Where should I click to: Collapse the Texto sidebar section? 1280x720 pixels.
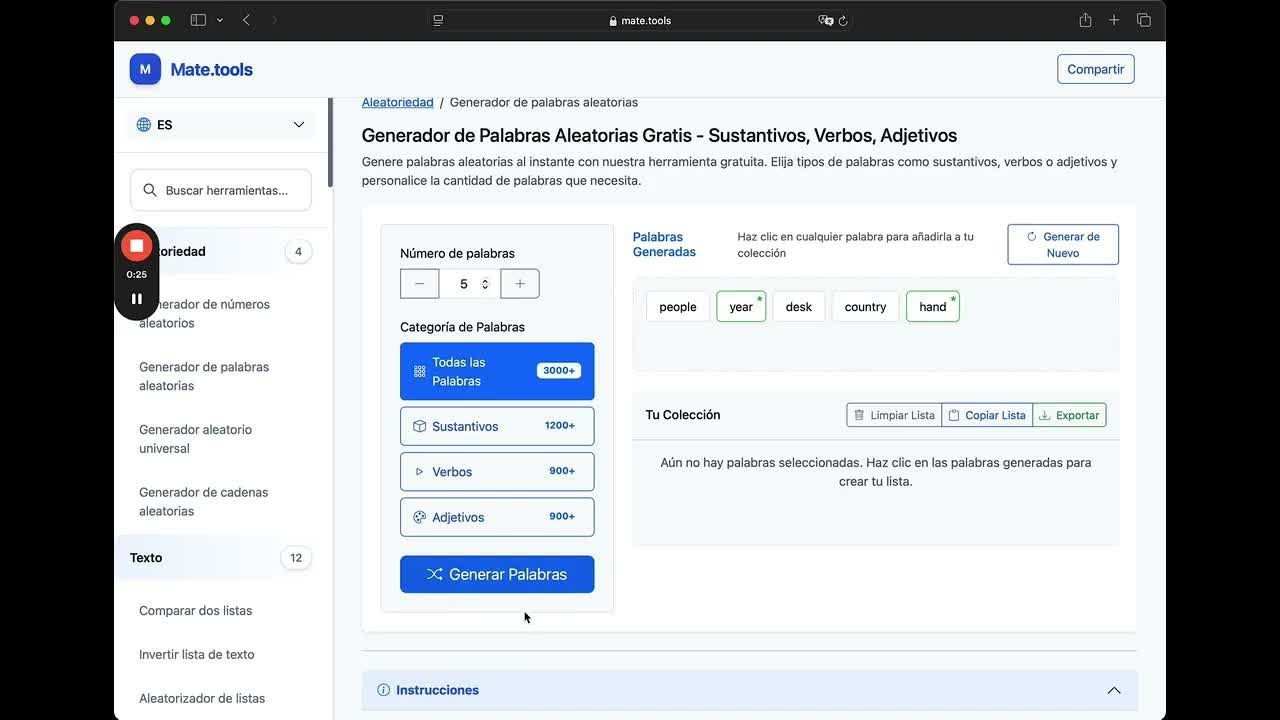point(221,558)
